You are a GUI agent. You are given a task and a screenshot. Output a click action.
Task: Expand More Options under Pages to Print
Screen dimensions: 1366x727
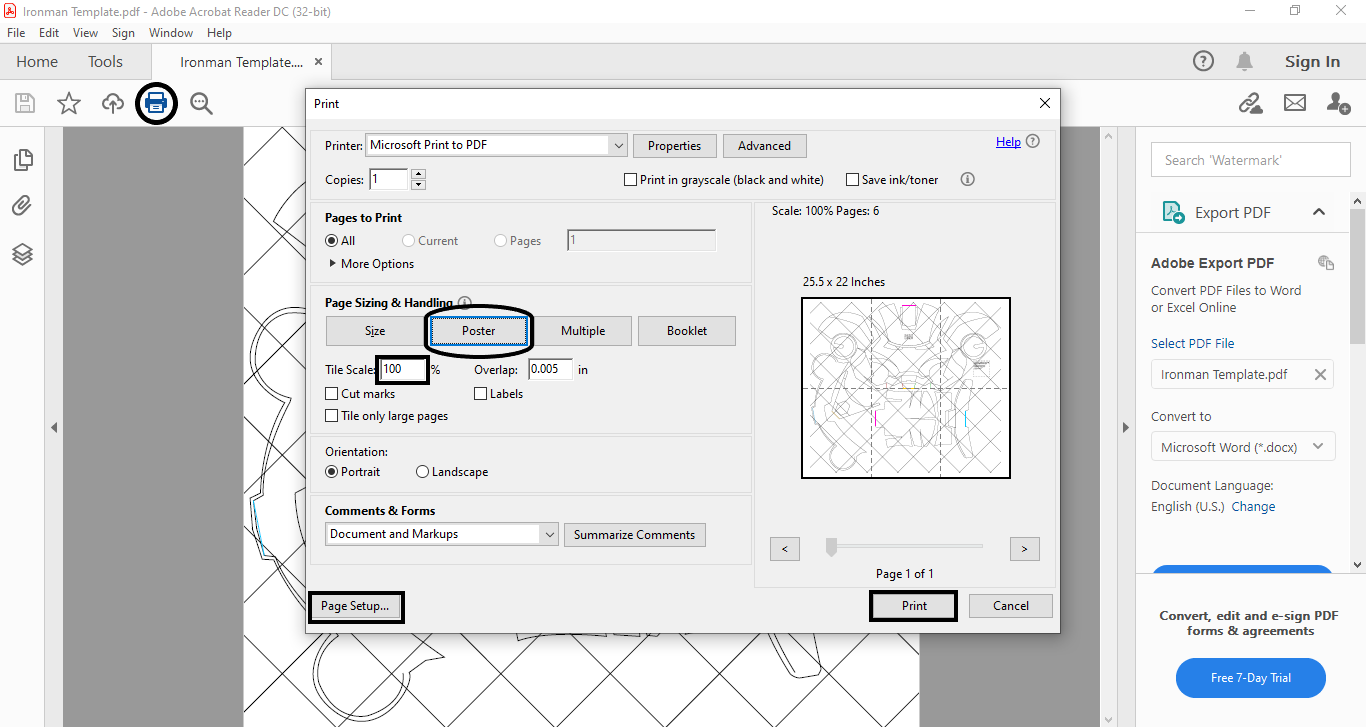point(371,264)
